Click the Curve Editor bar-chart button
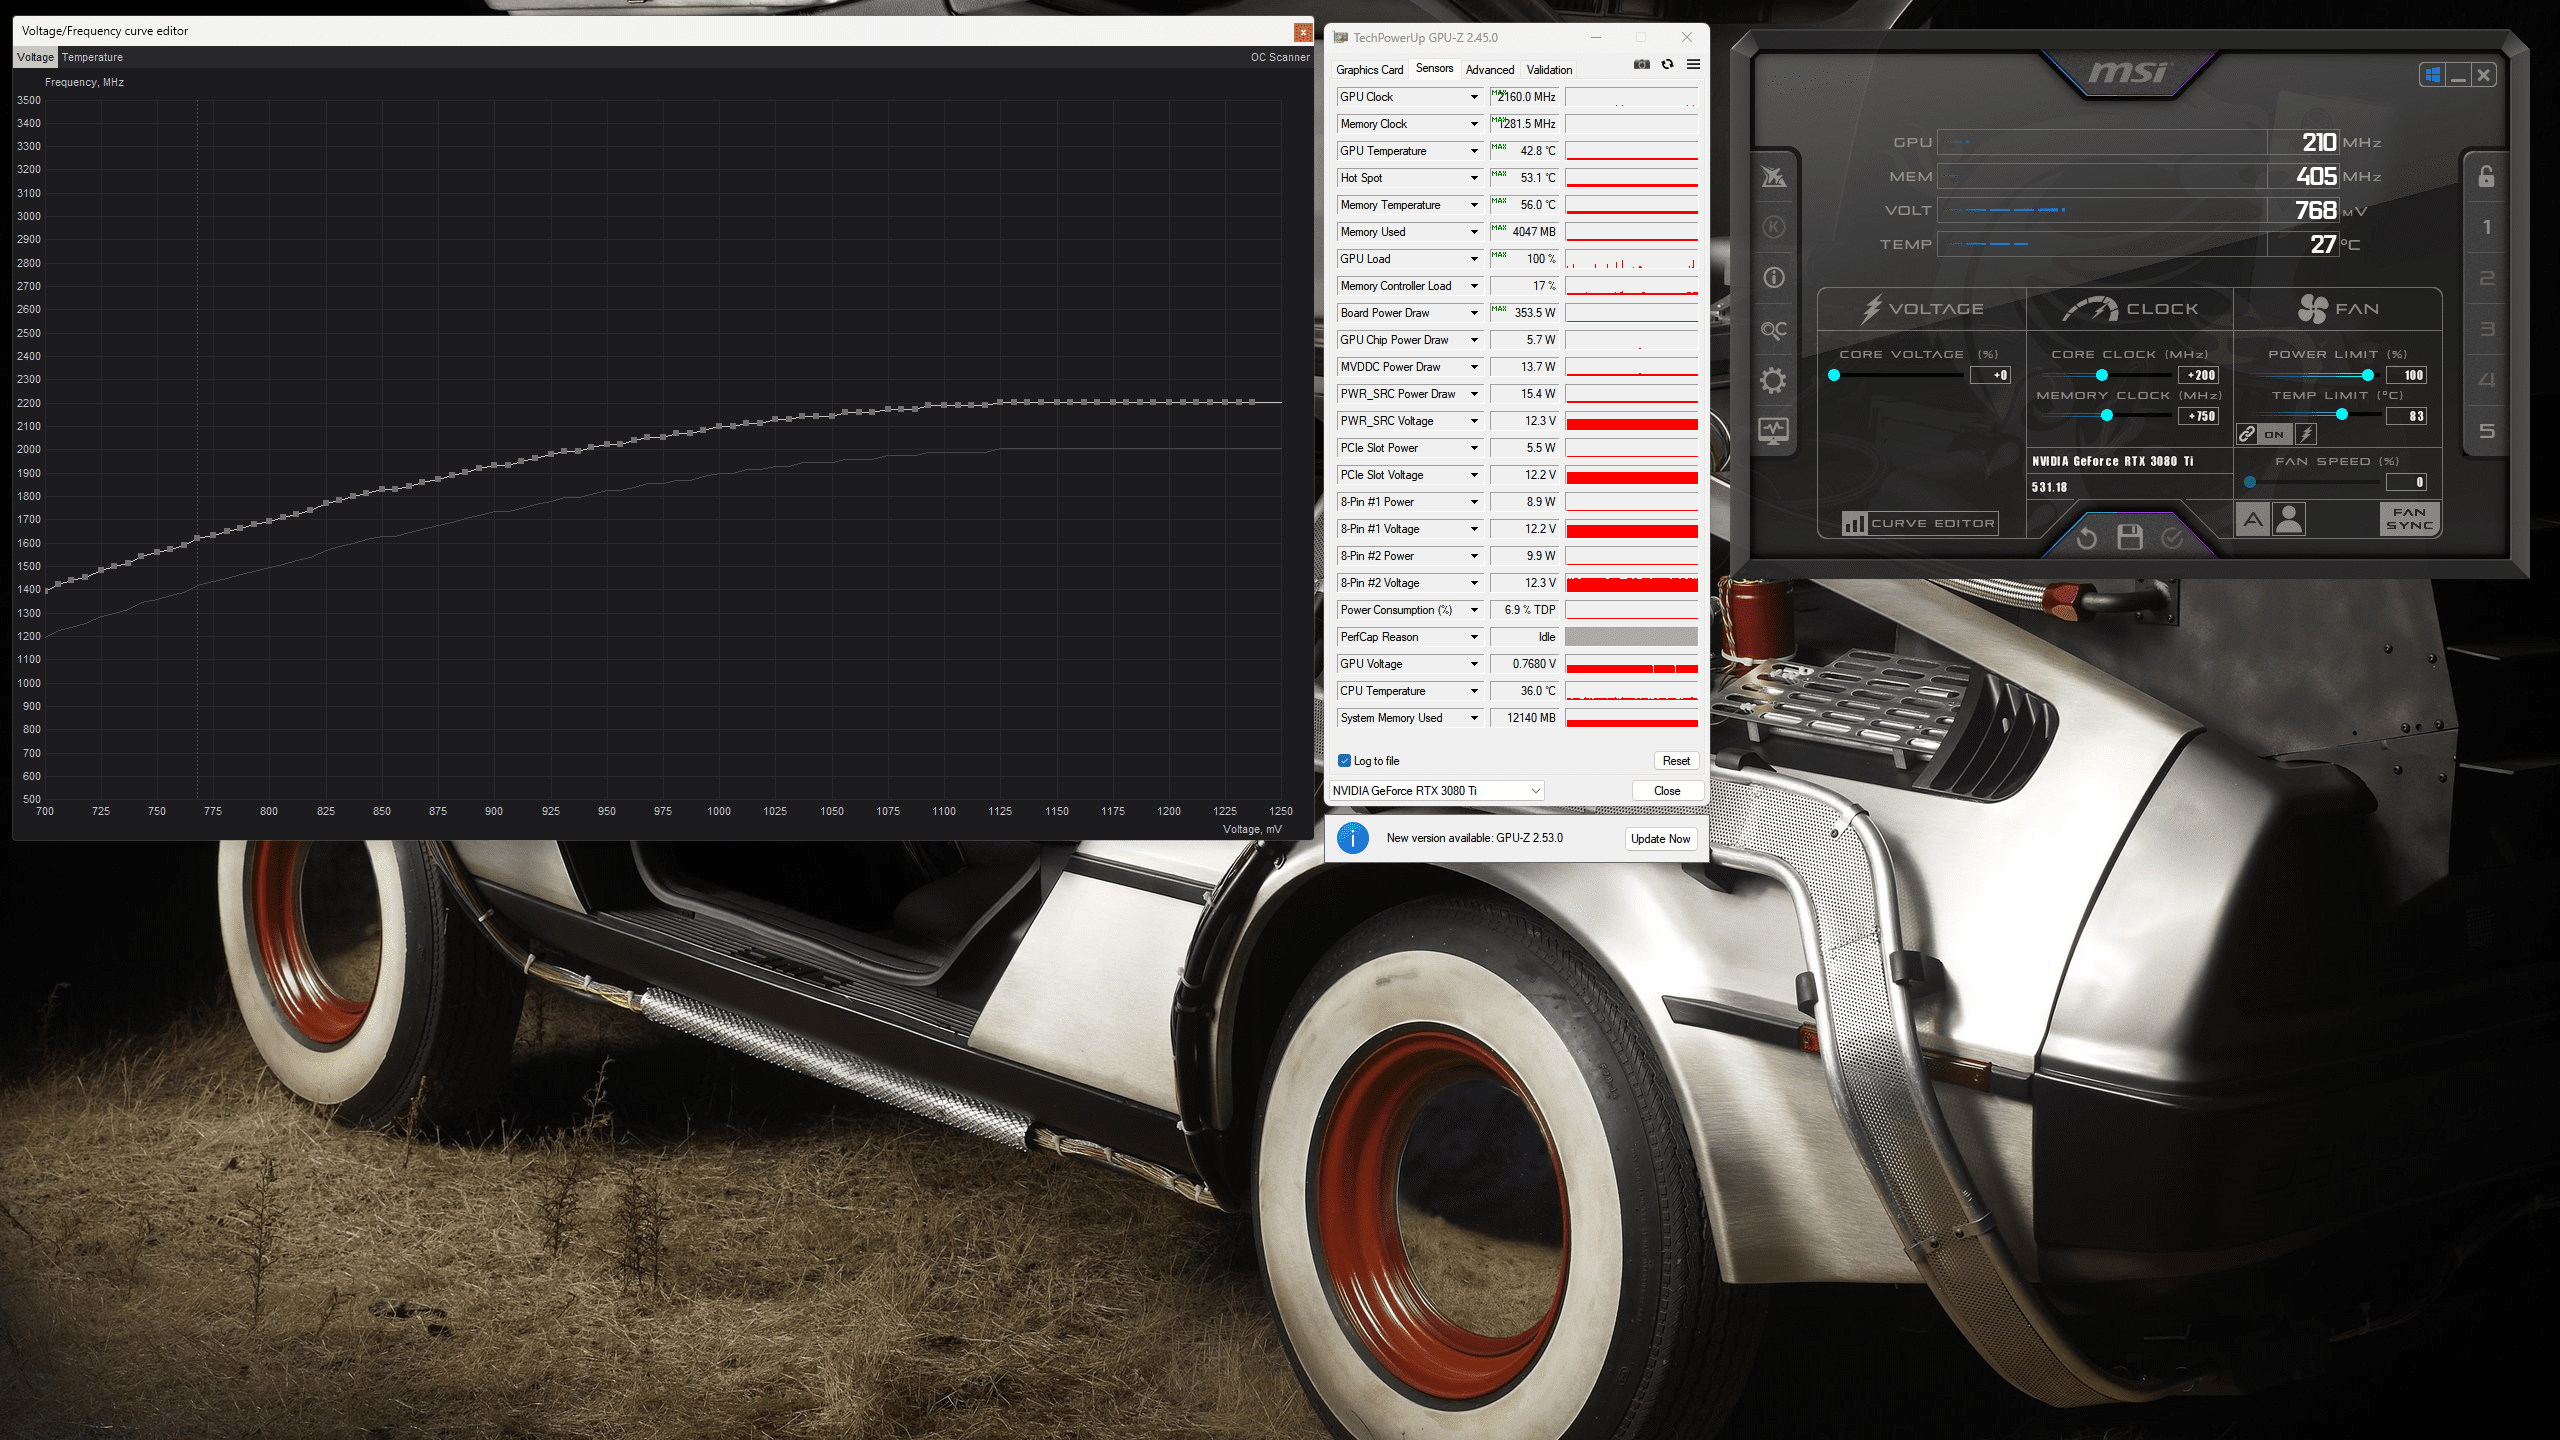This screenshot has width=2560, height=1440. [1919, 523]
